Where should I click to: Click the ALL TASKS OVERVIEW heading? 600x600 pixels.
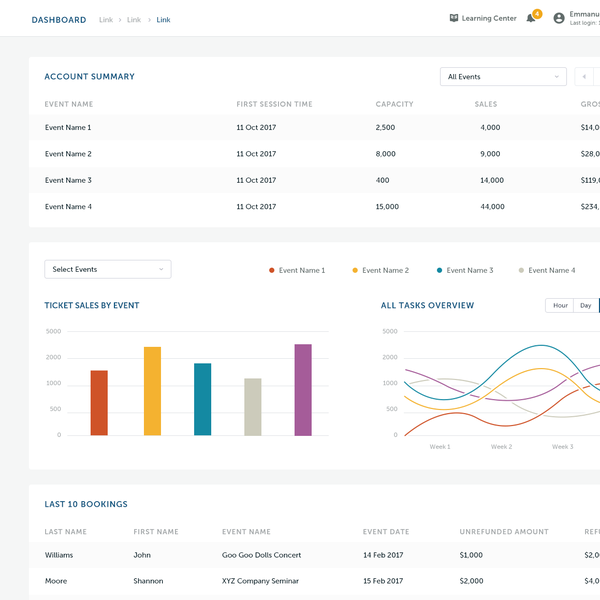tap(427, 305)
